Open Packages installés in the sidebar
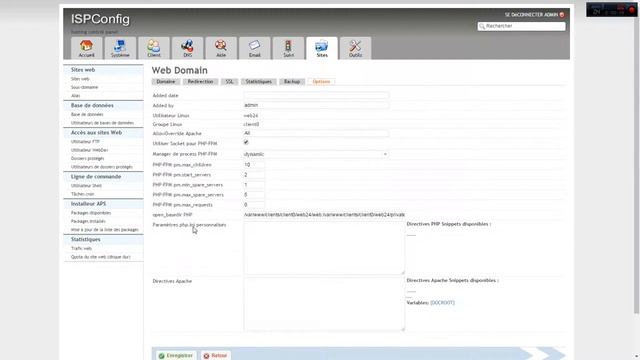 pos(88,221)
